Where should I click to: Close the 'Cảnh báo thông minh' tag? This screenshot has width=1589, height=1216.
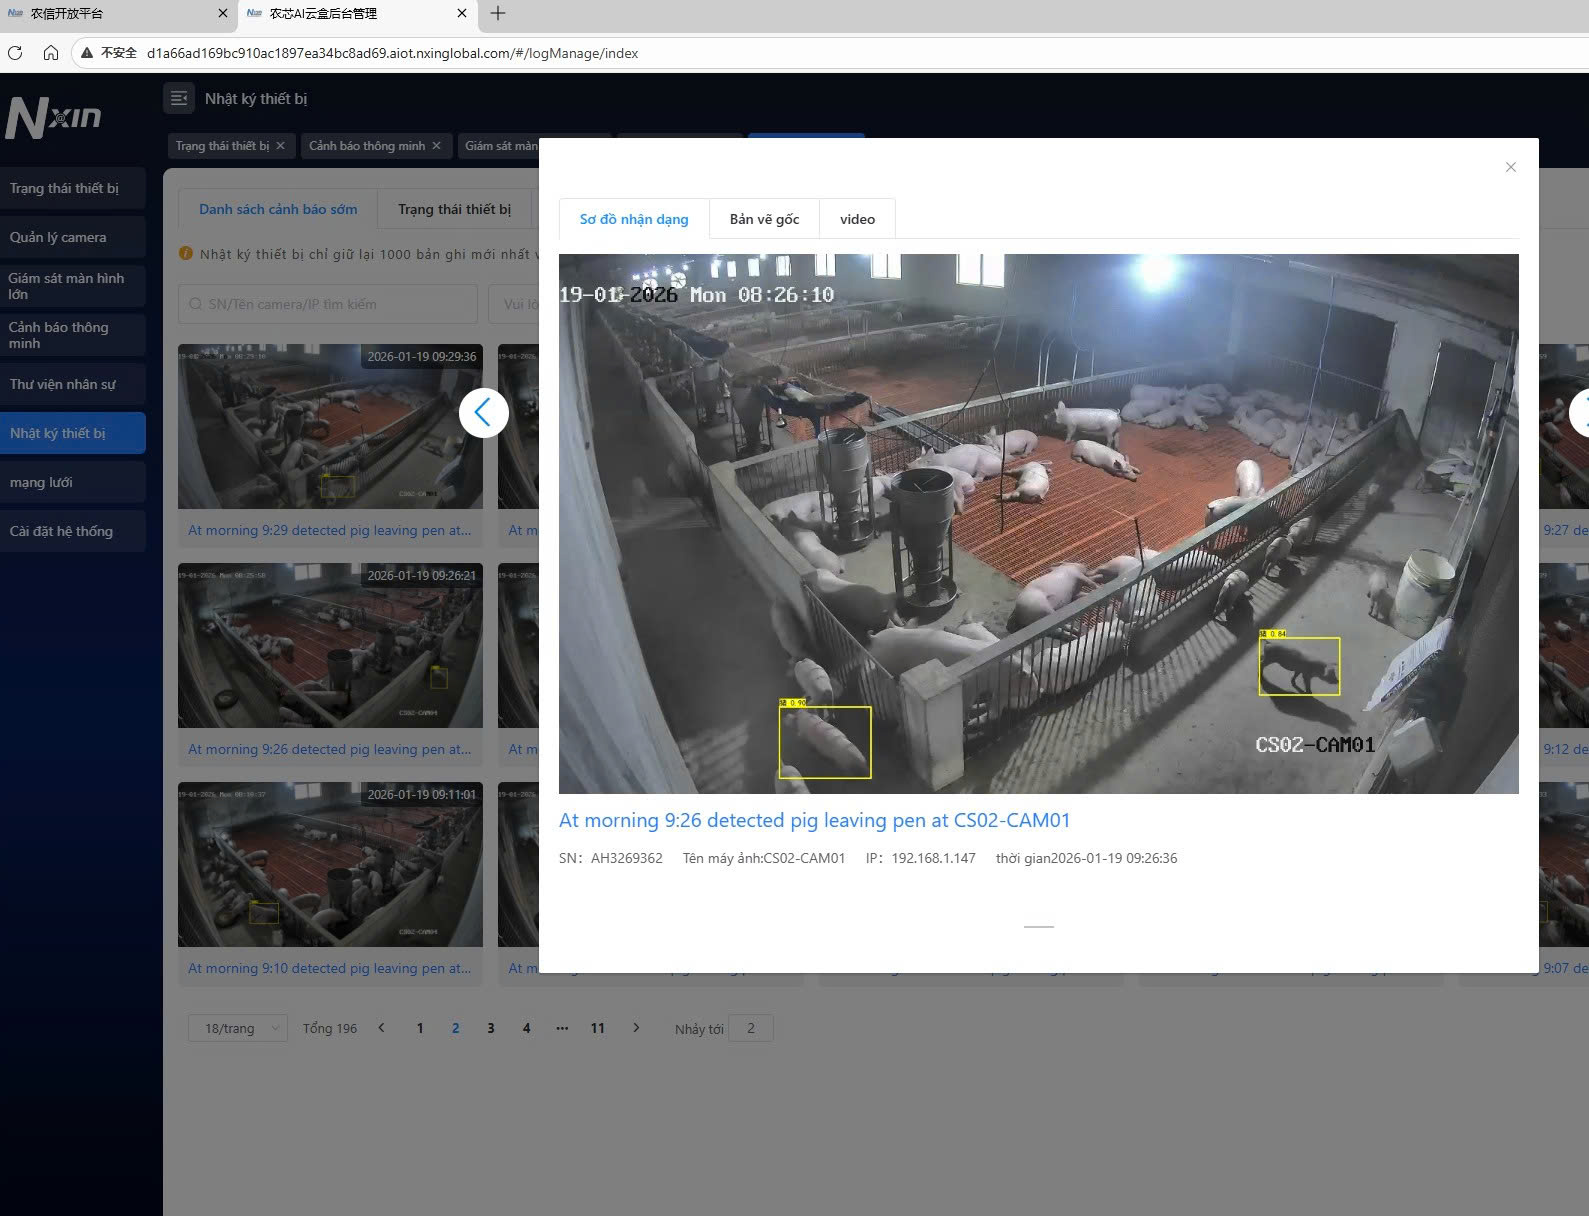437,146
